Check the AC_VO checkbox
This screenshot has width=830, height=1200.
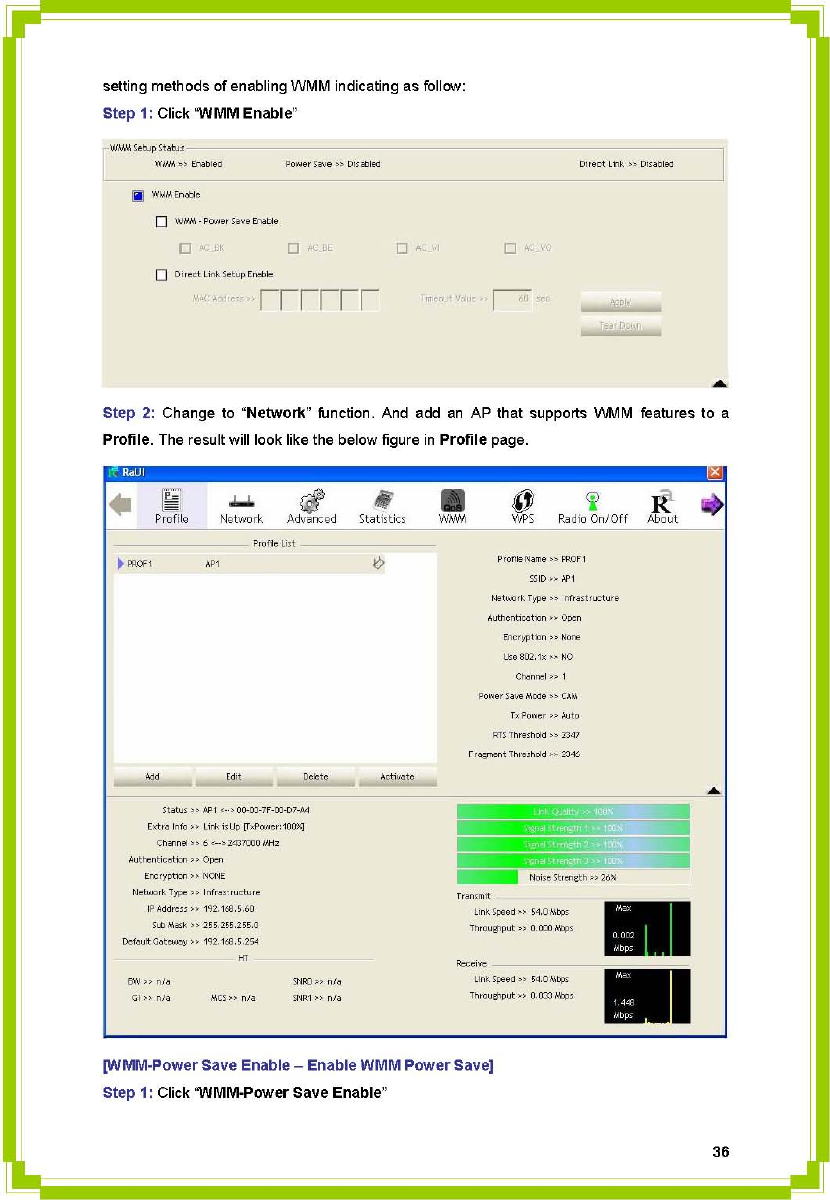click(x=510, y=248)
